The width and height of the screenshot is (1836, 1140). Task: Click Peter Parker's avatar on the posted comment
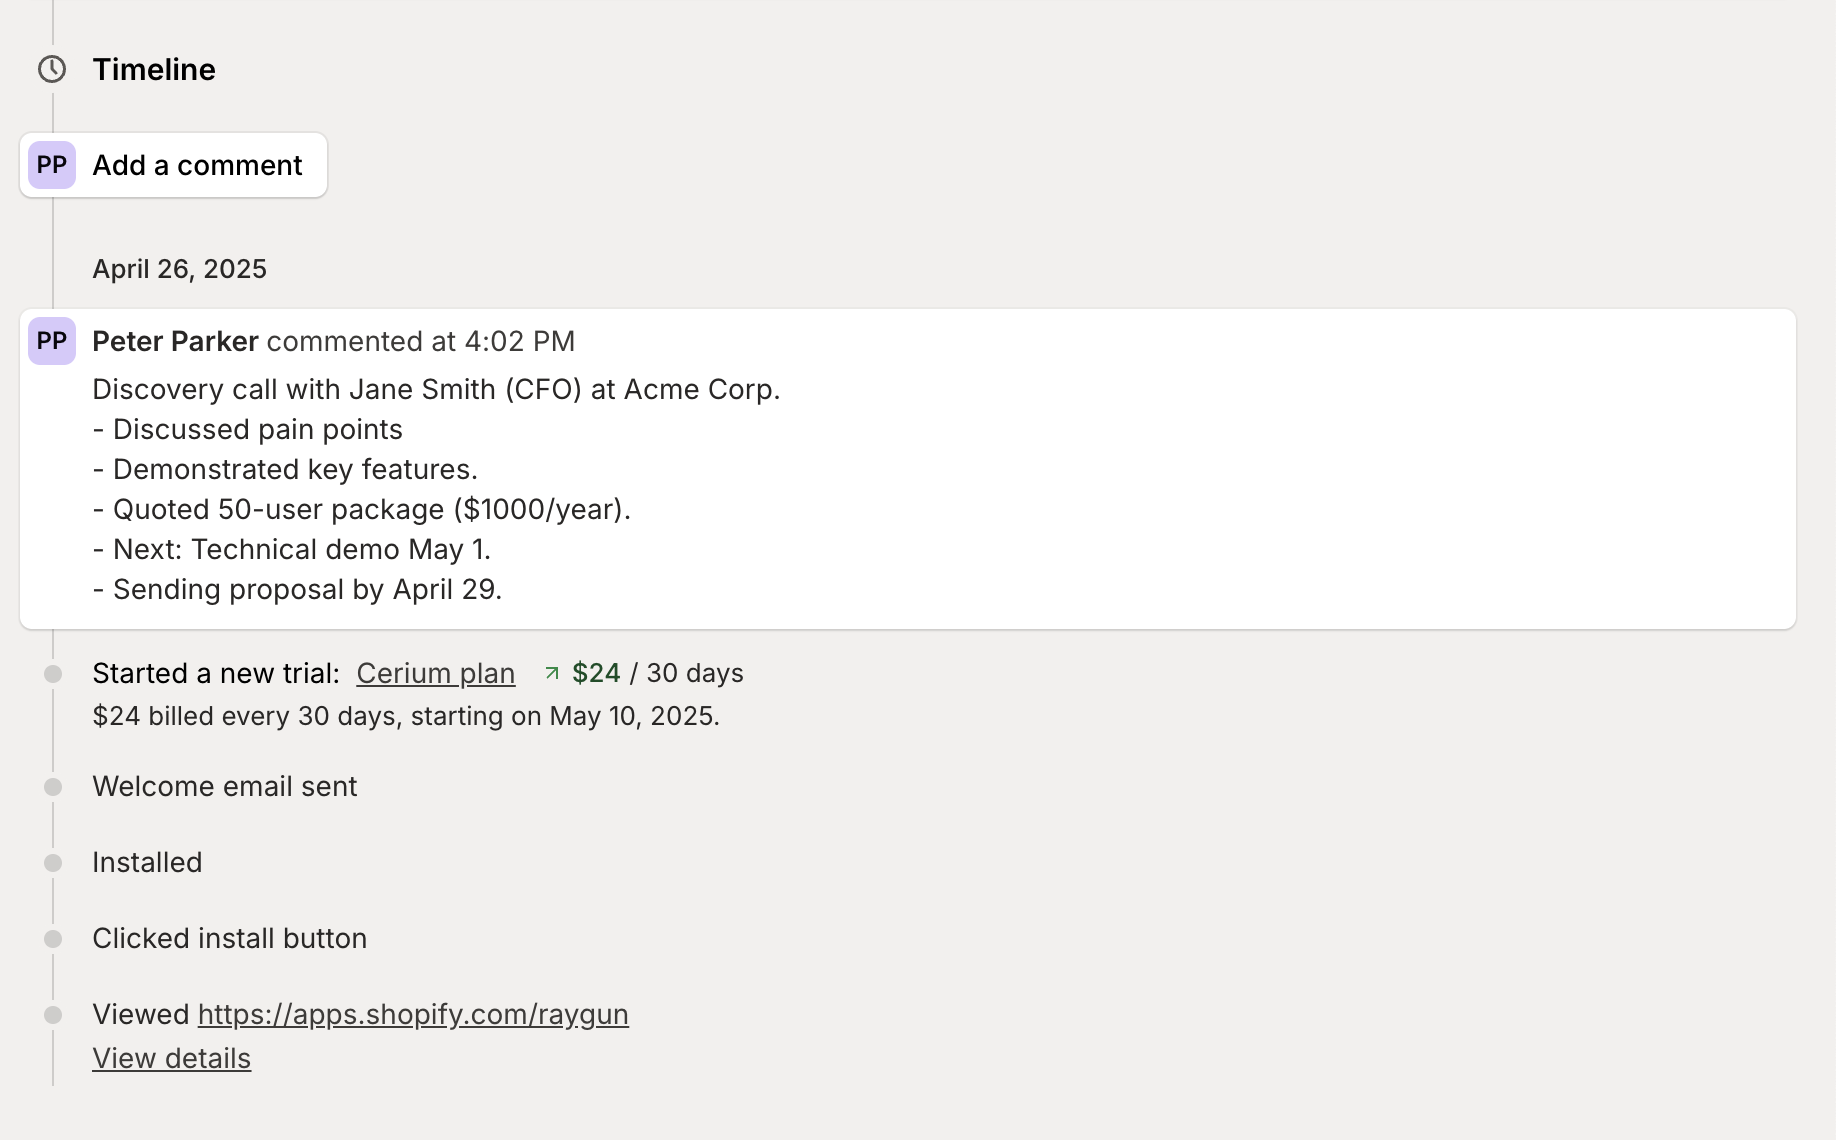[52, 341]
